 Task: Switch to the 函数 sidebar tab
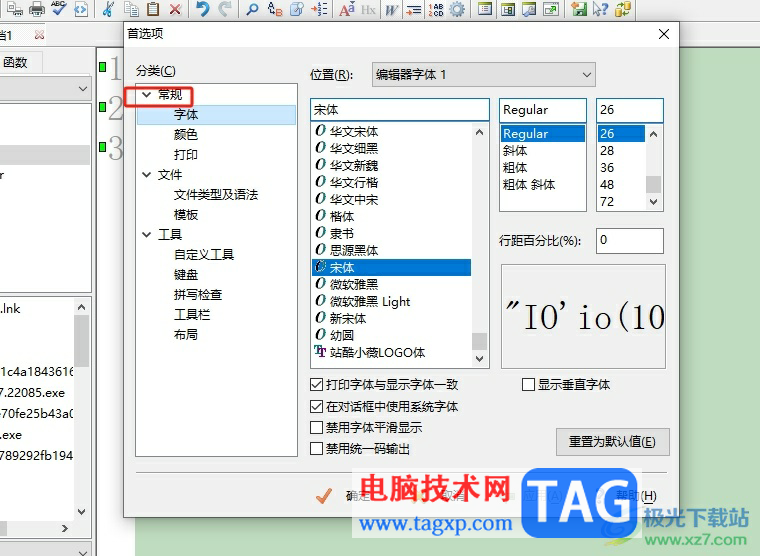pos(16,63)
